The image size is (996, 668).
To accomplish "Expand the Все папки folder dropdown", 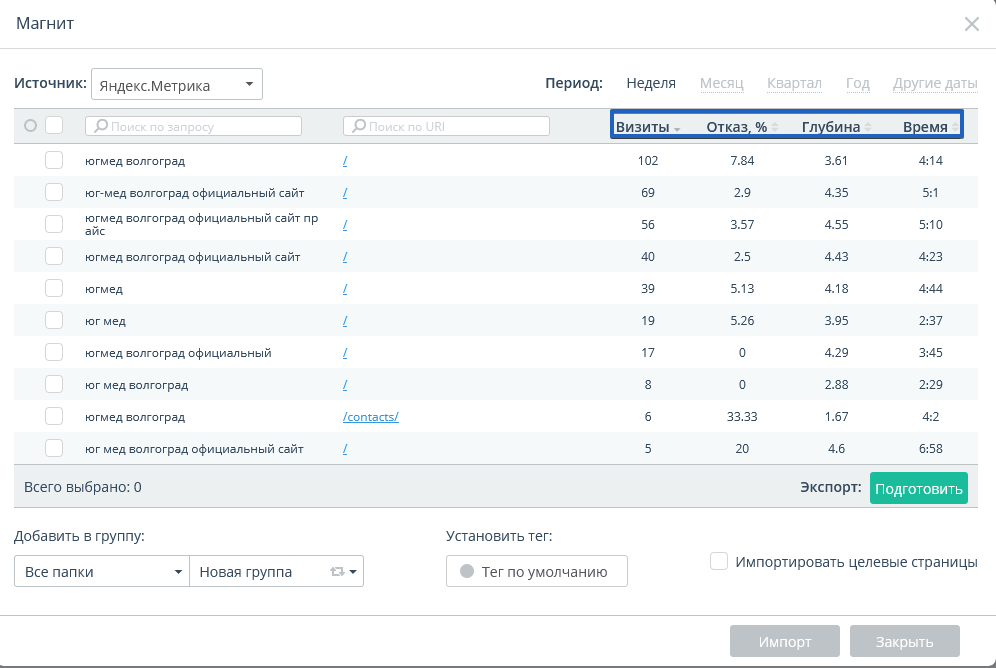I will (101, 572).
